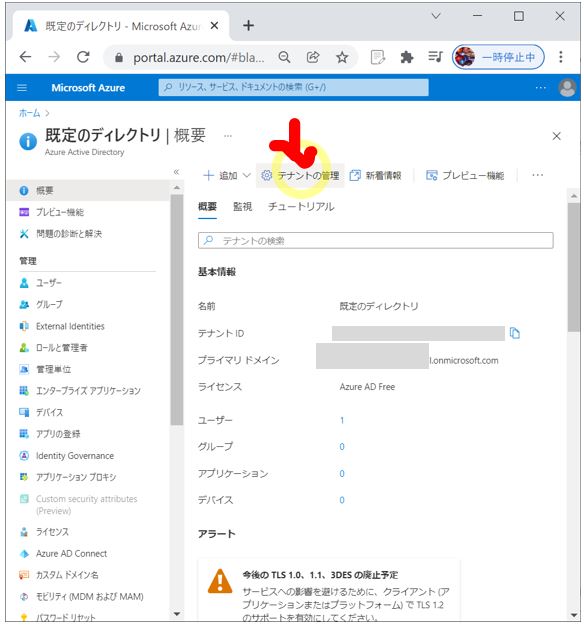Share this page via address bar icon
The image size is (584, 625).
313,57
